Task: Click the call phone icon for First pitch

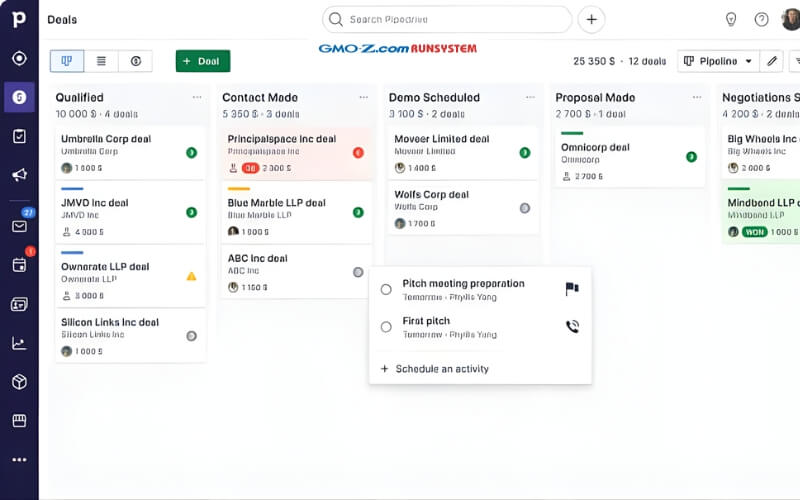Action: click(572, 327)
